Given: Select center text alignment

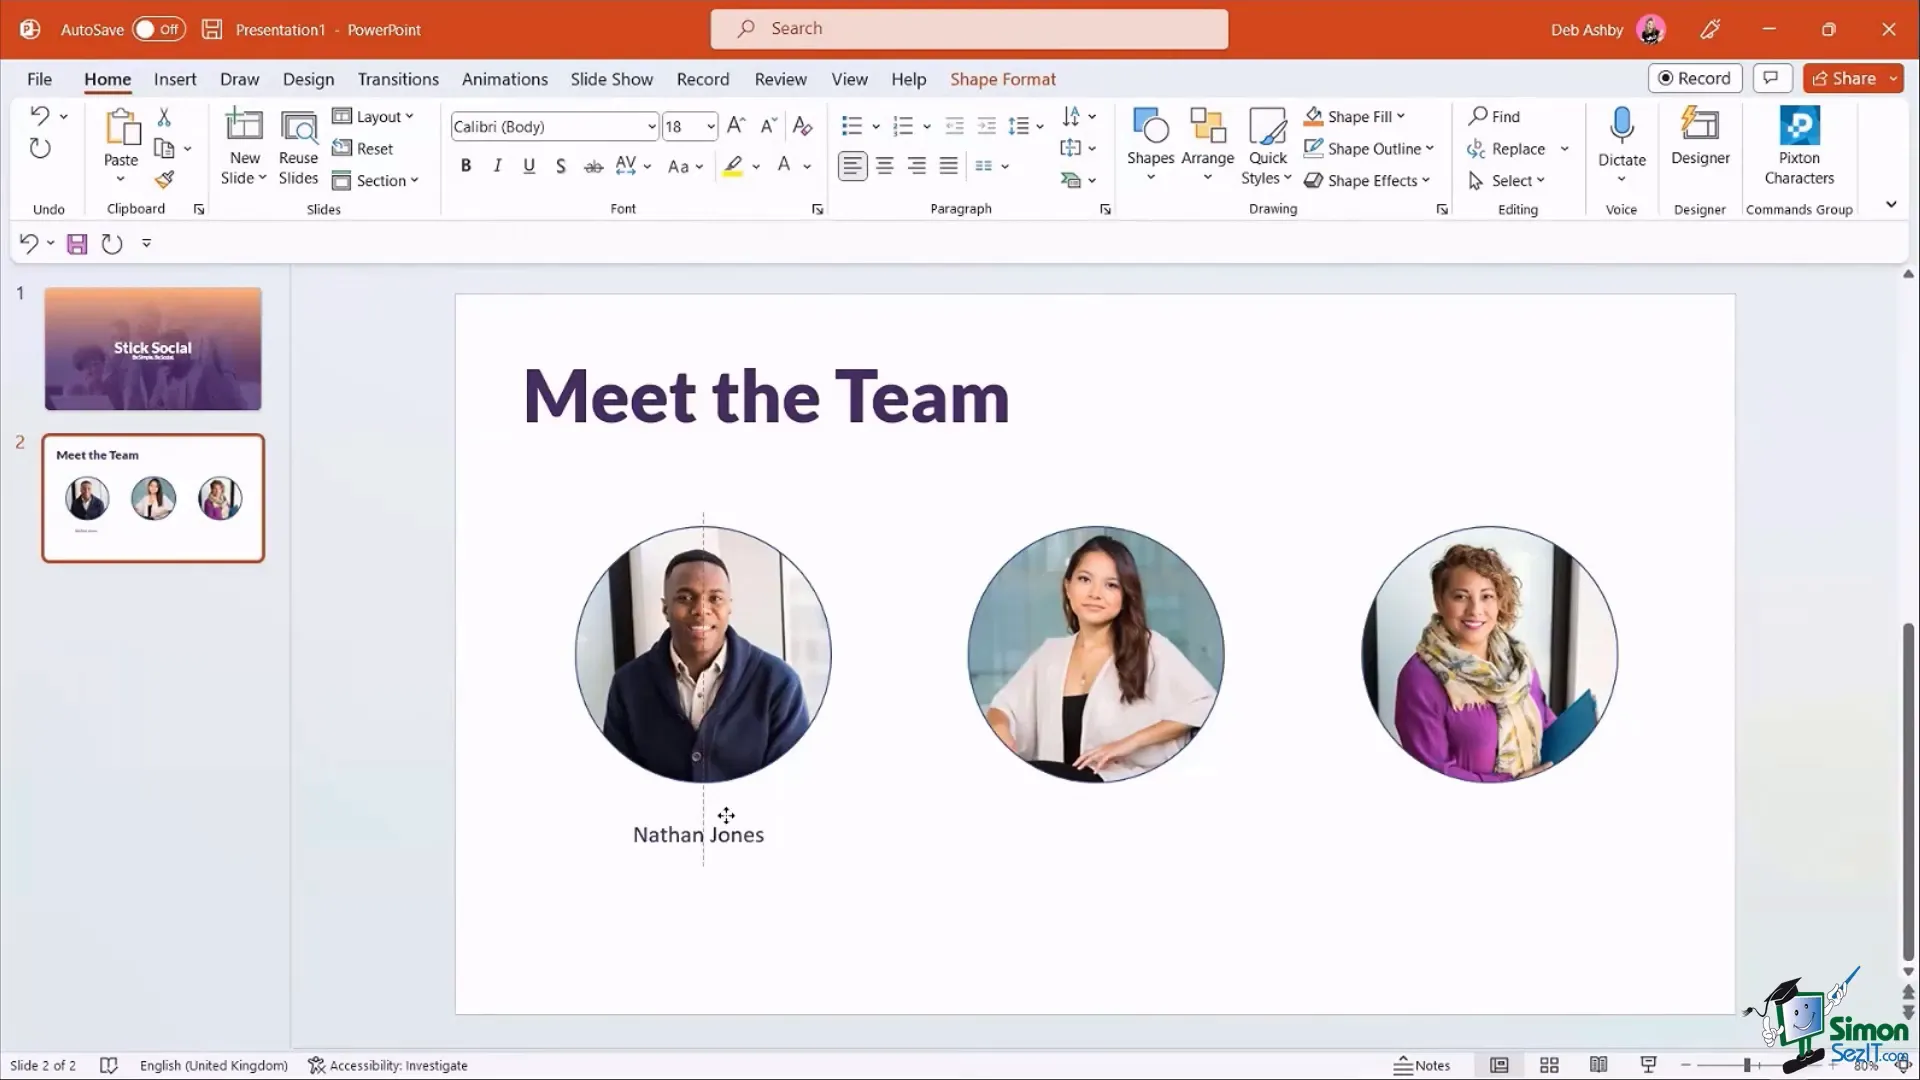Looking at the screenshot, I should tap(885, 166).
